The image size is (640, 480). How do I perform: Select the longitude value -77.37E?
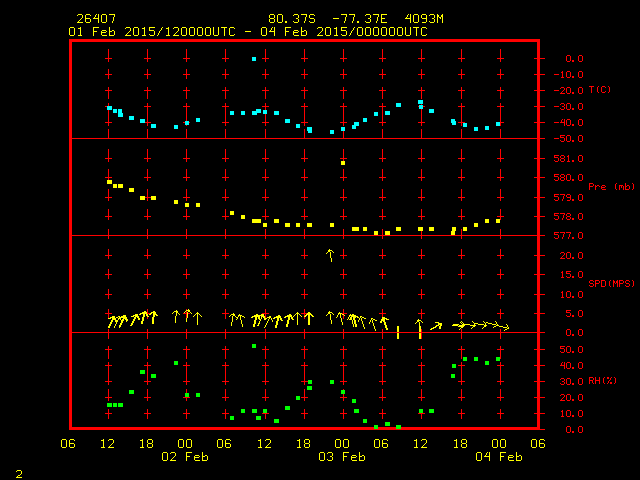point(360,19)
